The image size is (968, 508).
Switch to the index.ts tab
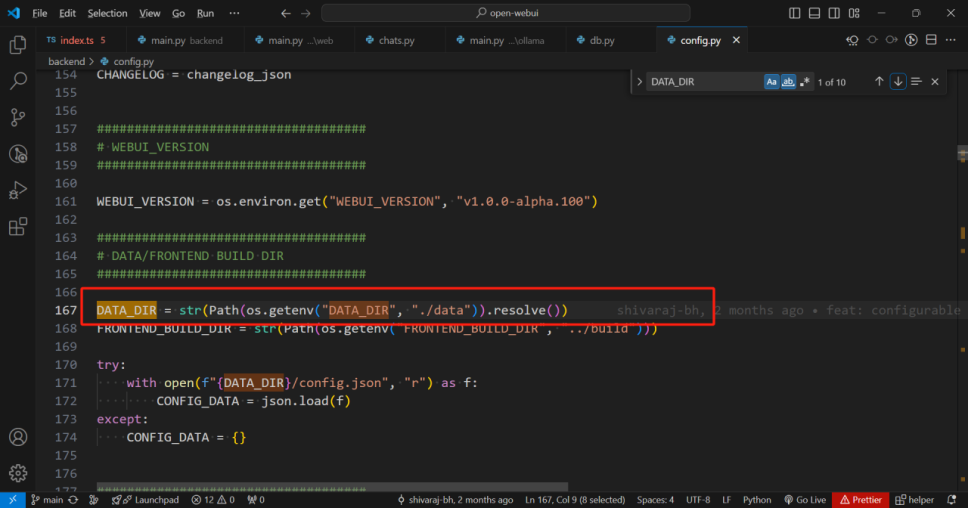(81, 40)
